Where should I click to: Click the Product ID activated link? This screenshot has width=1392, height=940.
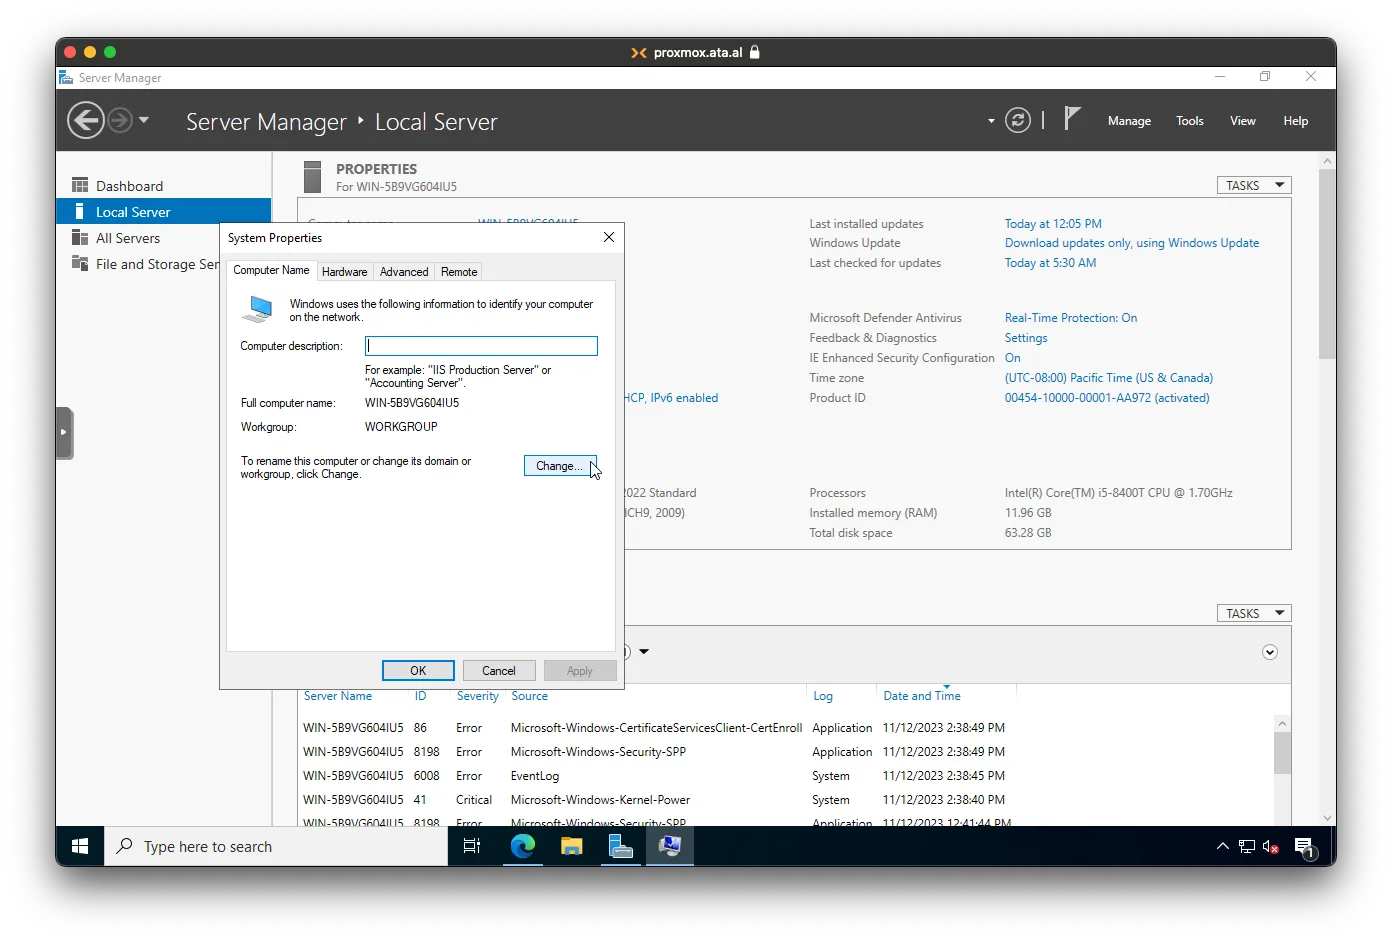click(1107, 398)
